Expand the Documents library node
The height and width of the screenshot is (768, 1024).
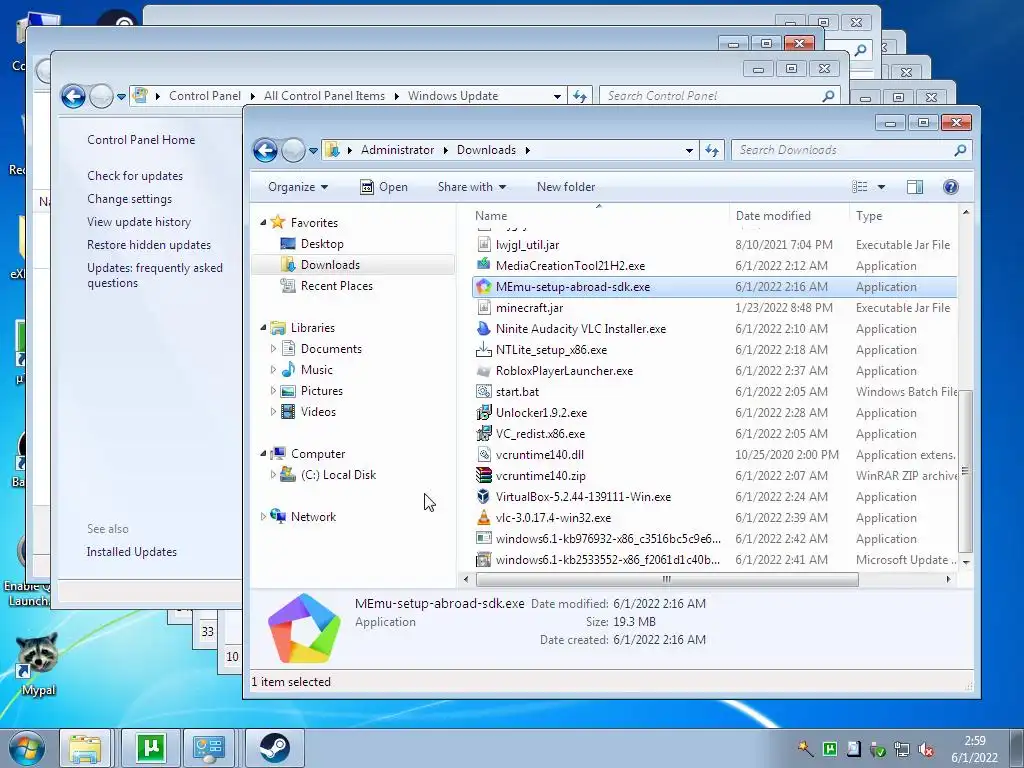pos(273,349)
